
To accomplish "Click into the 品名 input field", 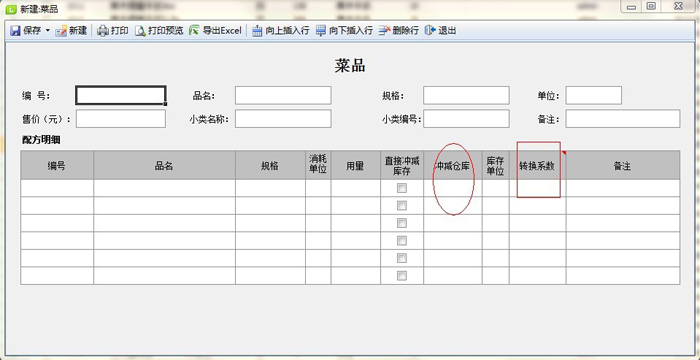I will 283,95.
